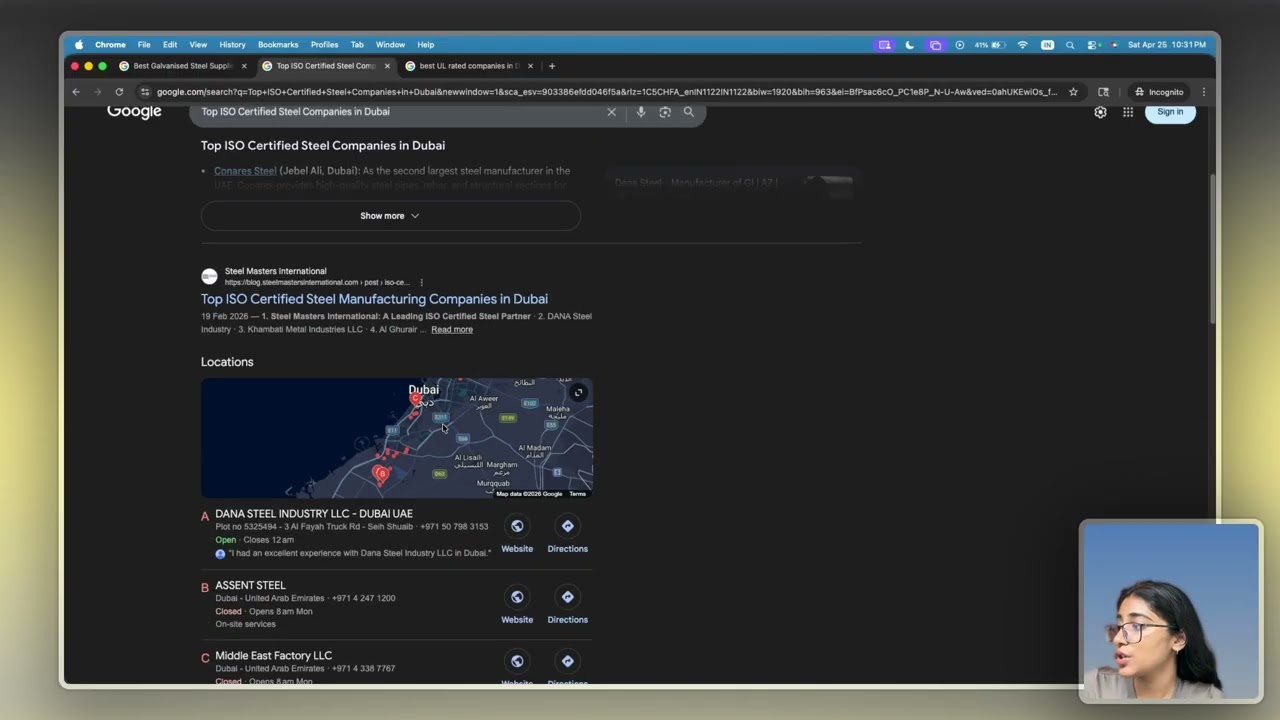The height and width of the screenshot is (720, 1280).
Task: Click the magnifier search icon in Google box
Action: pyautogui.click(x=688, y=112)
